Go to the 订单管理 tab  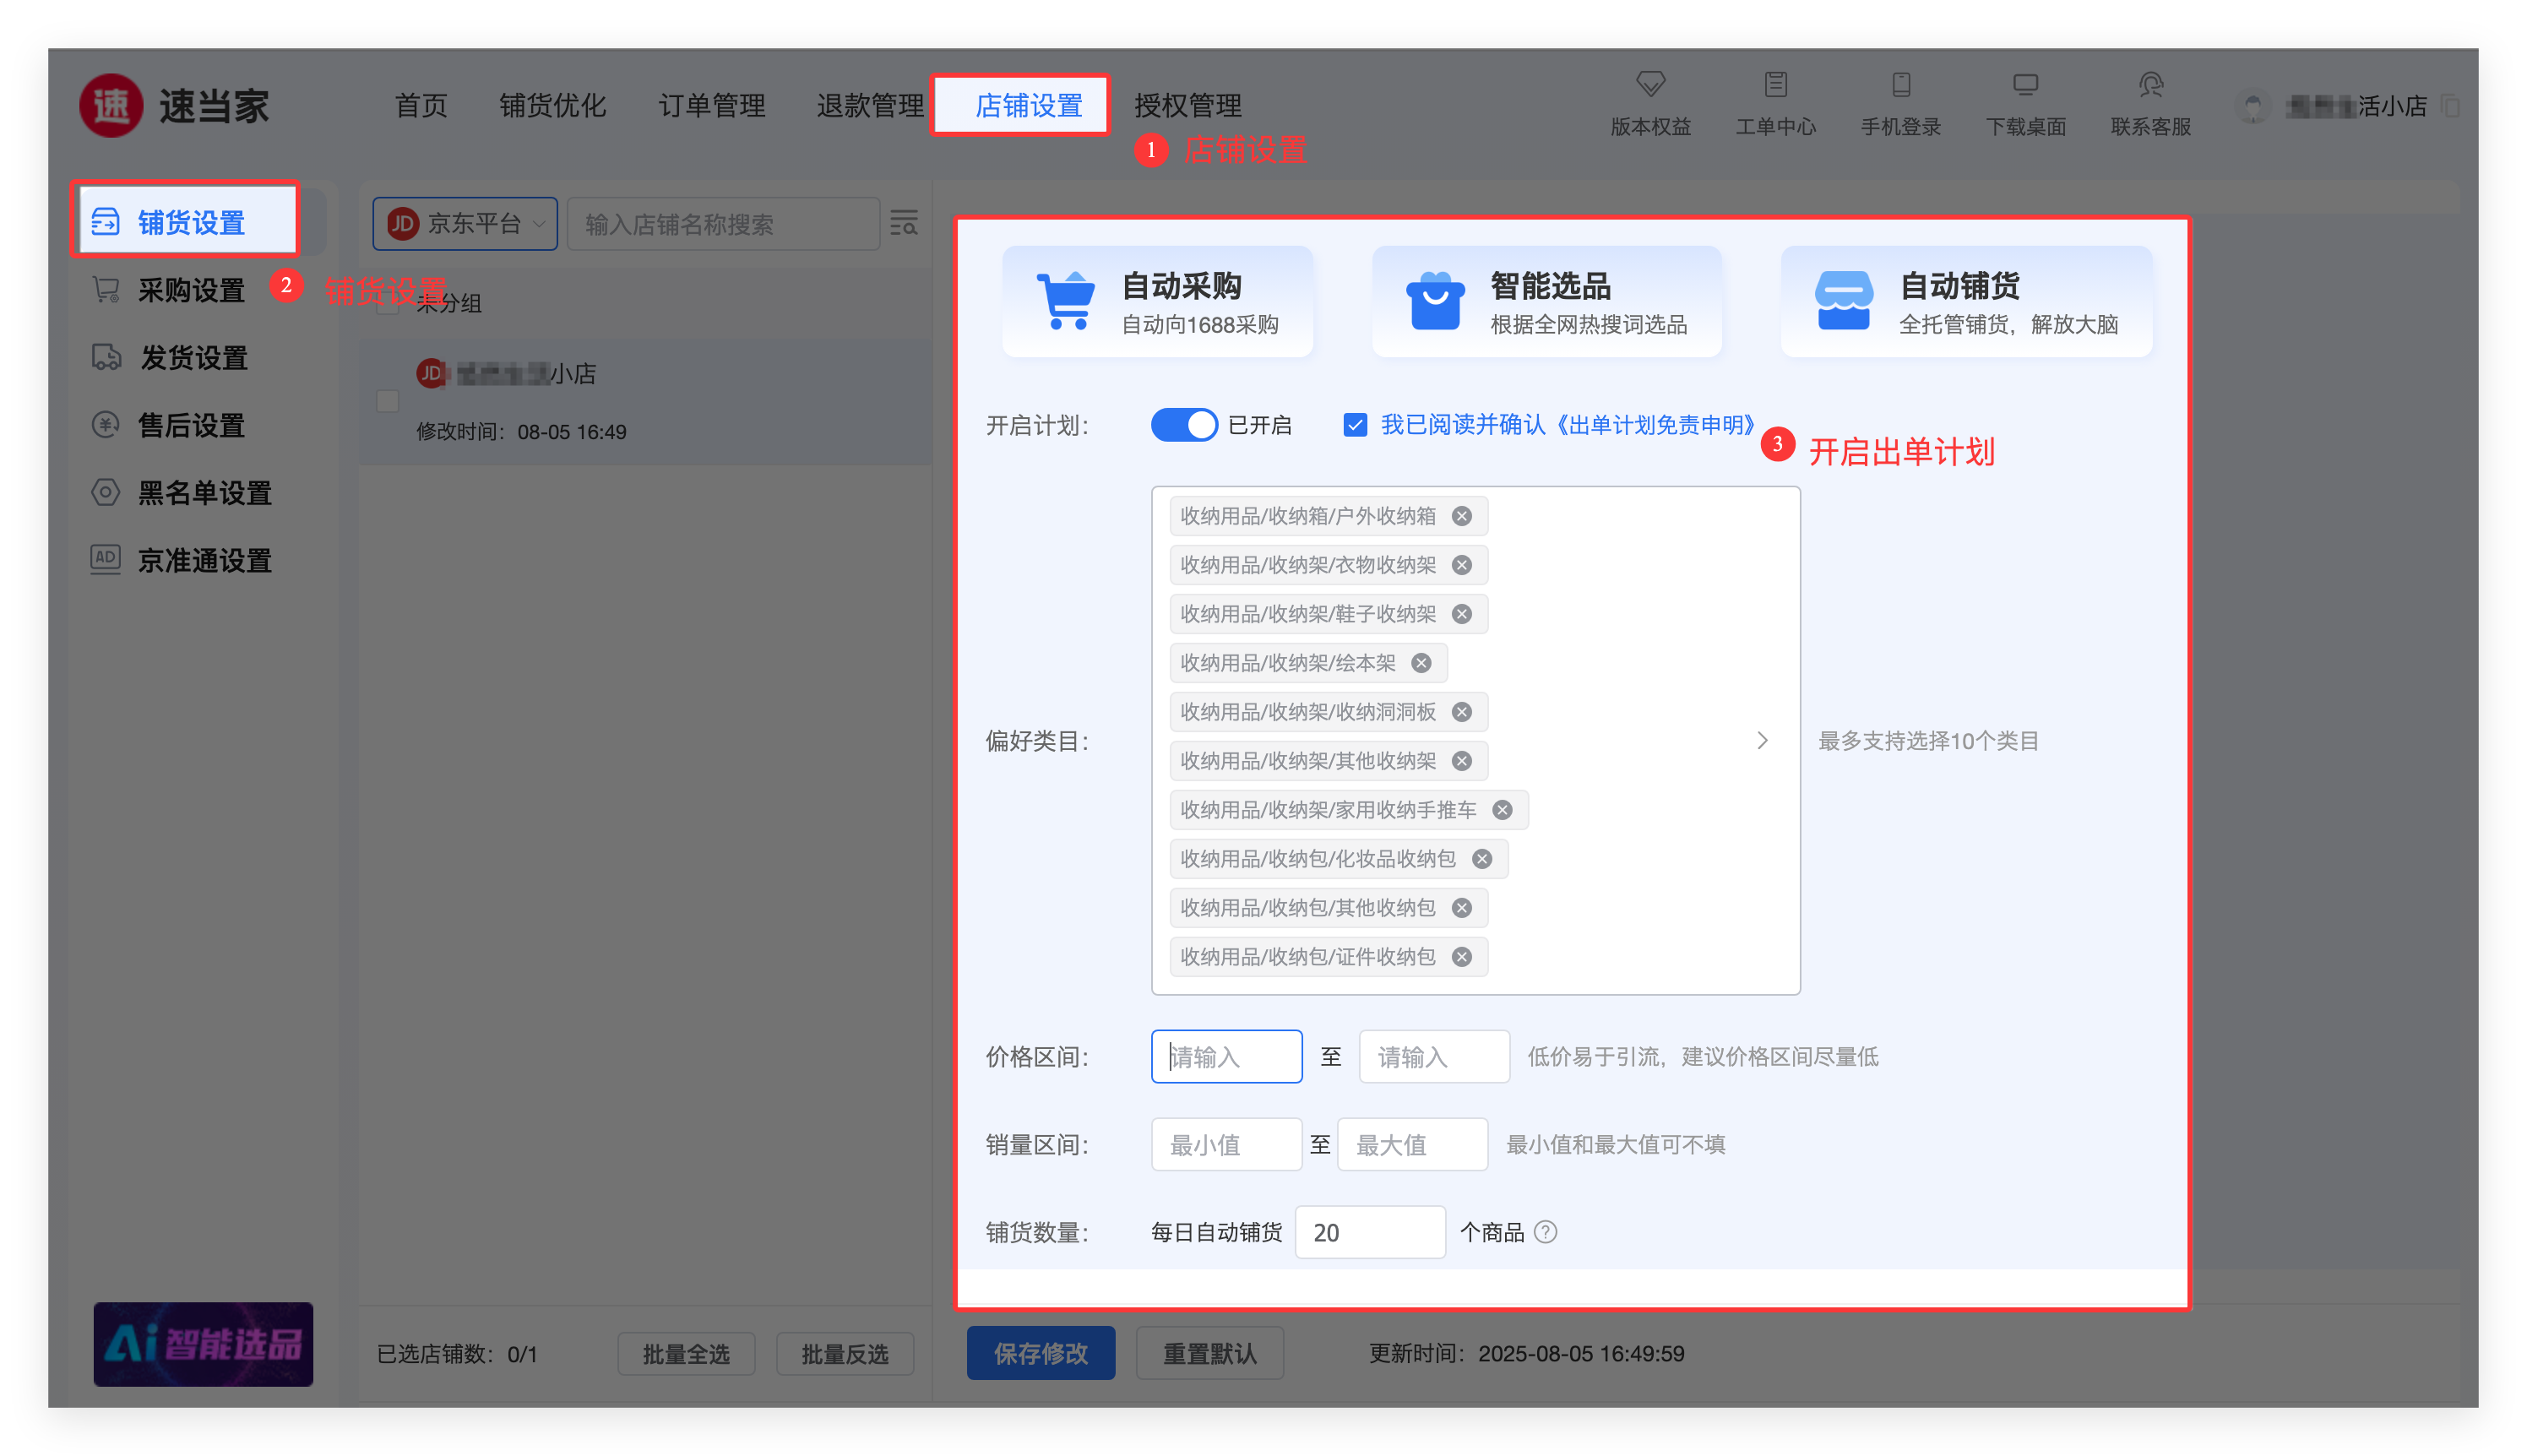711,106
